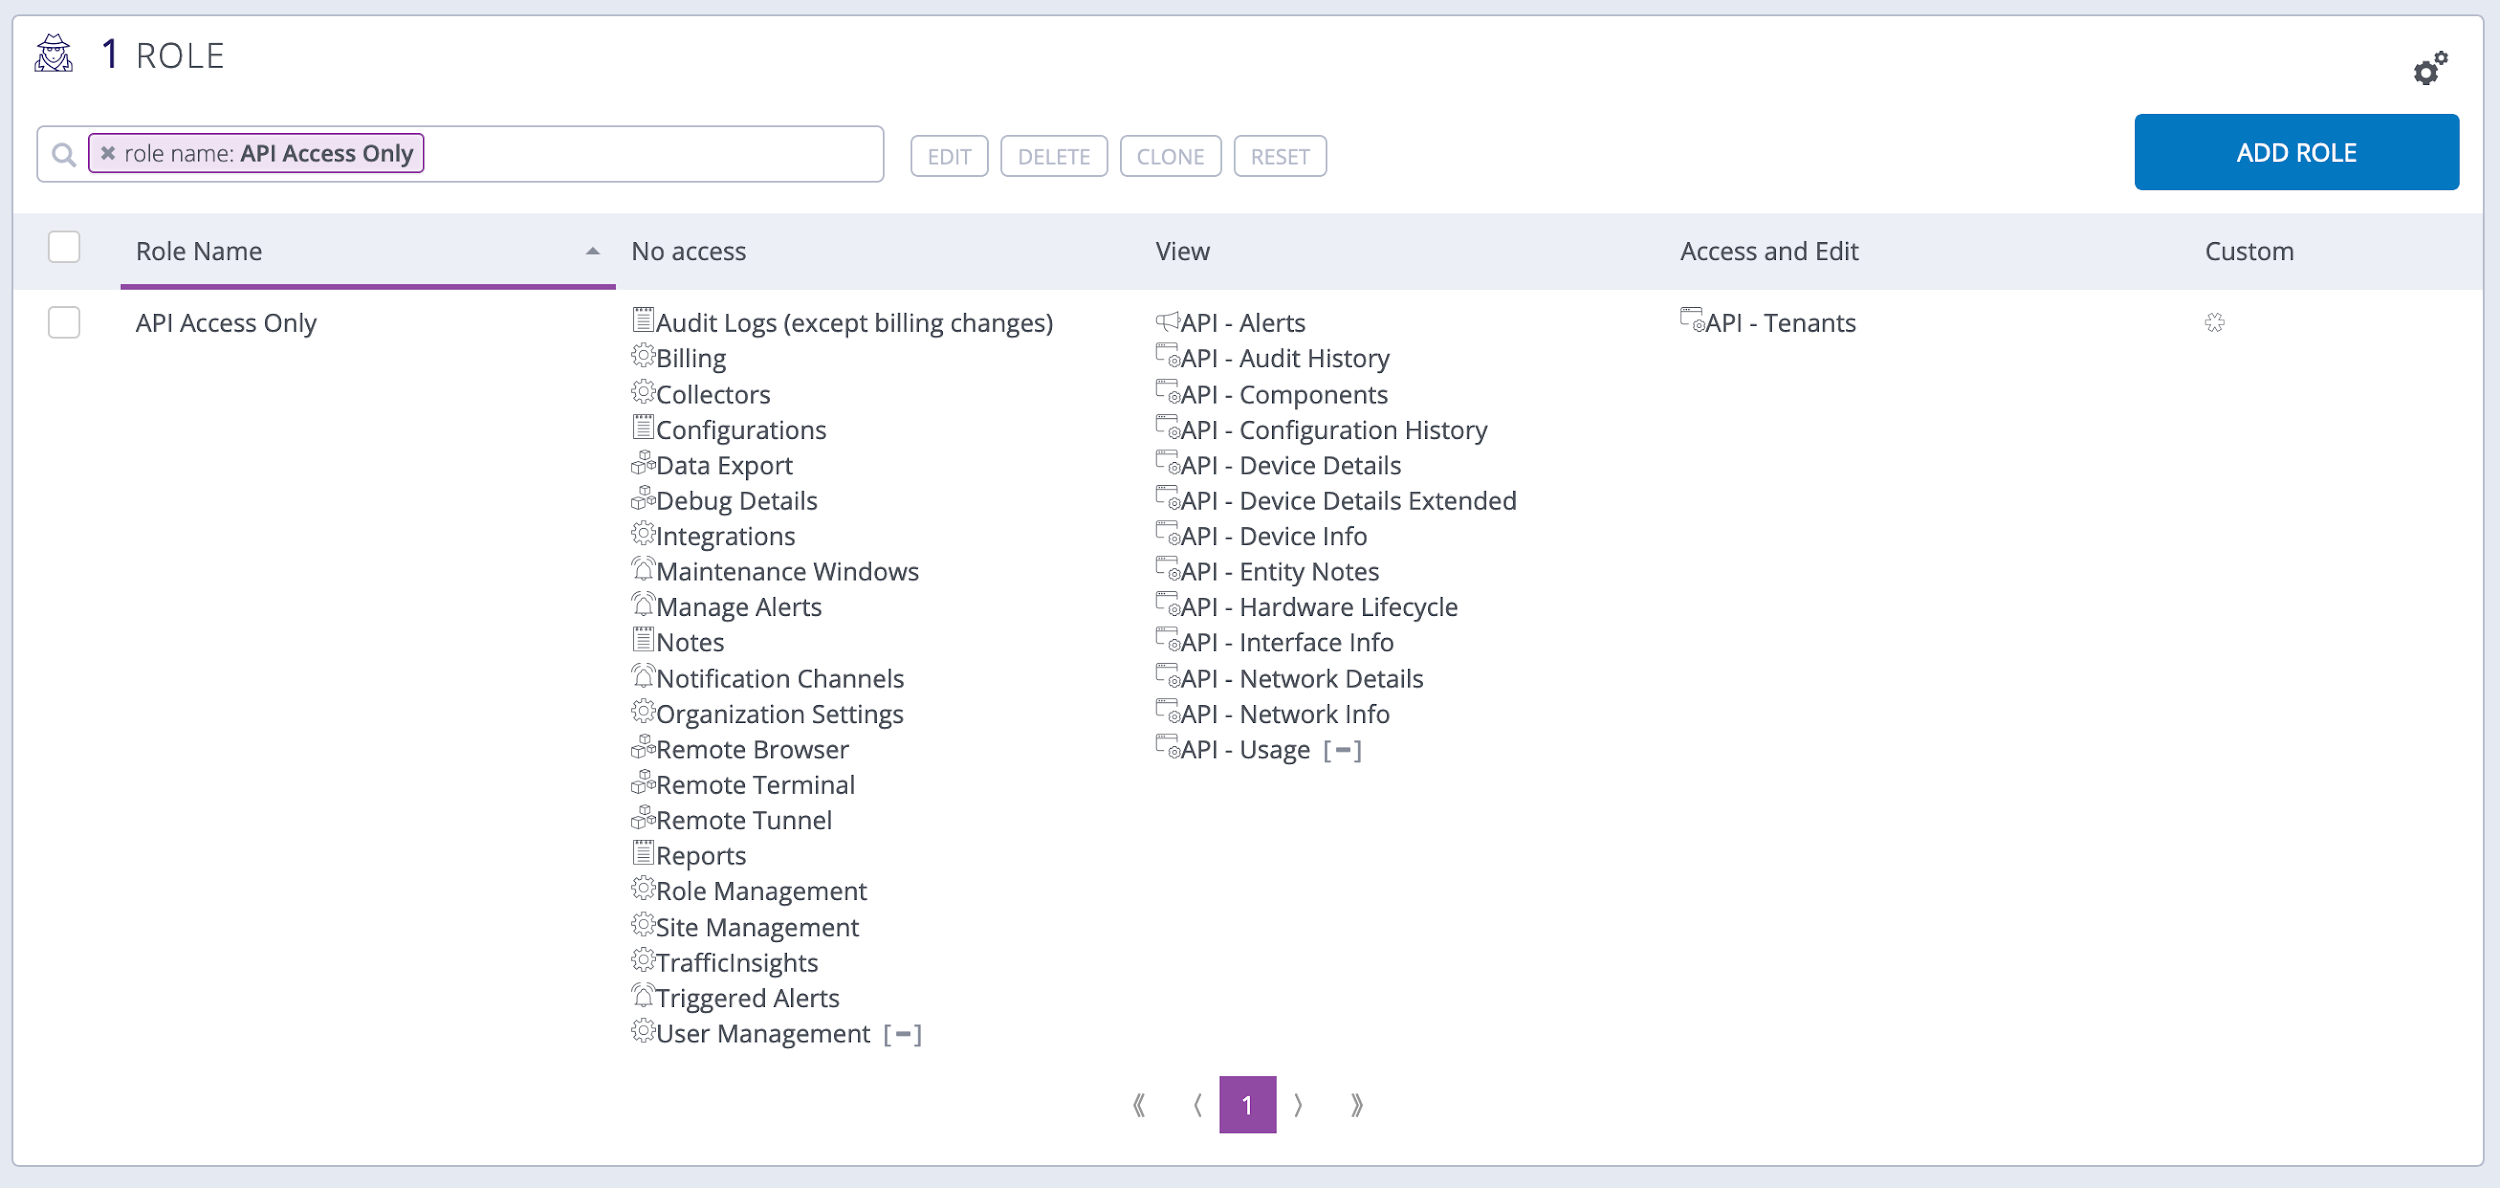Click the icon beside API - Tenants

[x=1690, y=320]
